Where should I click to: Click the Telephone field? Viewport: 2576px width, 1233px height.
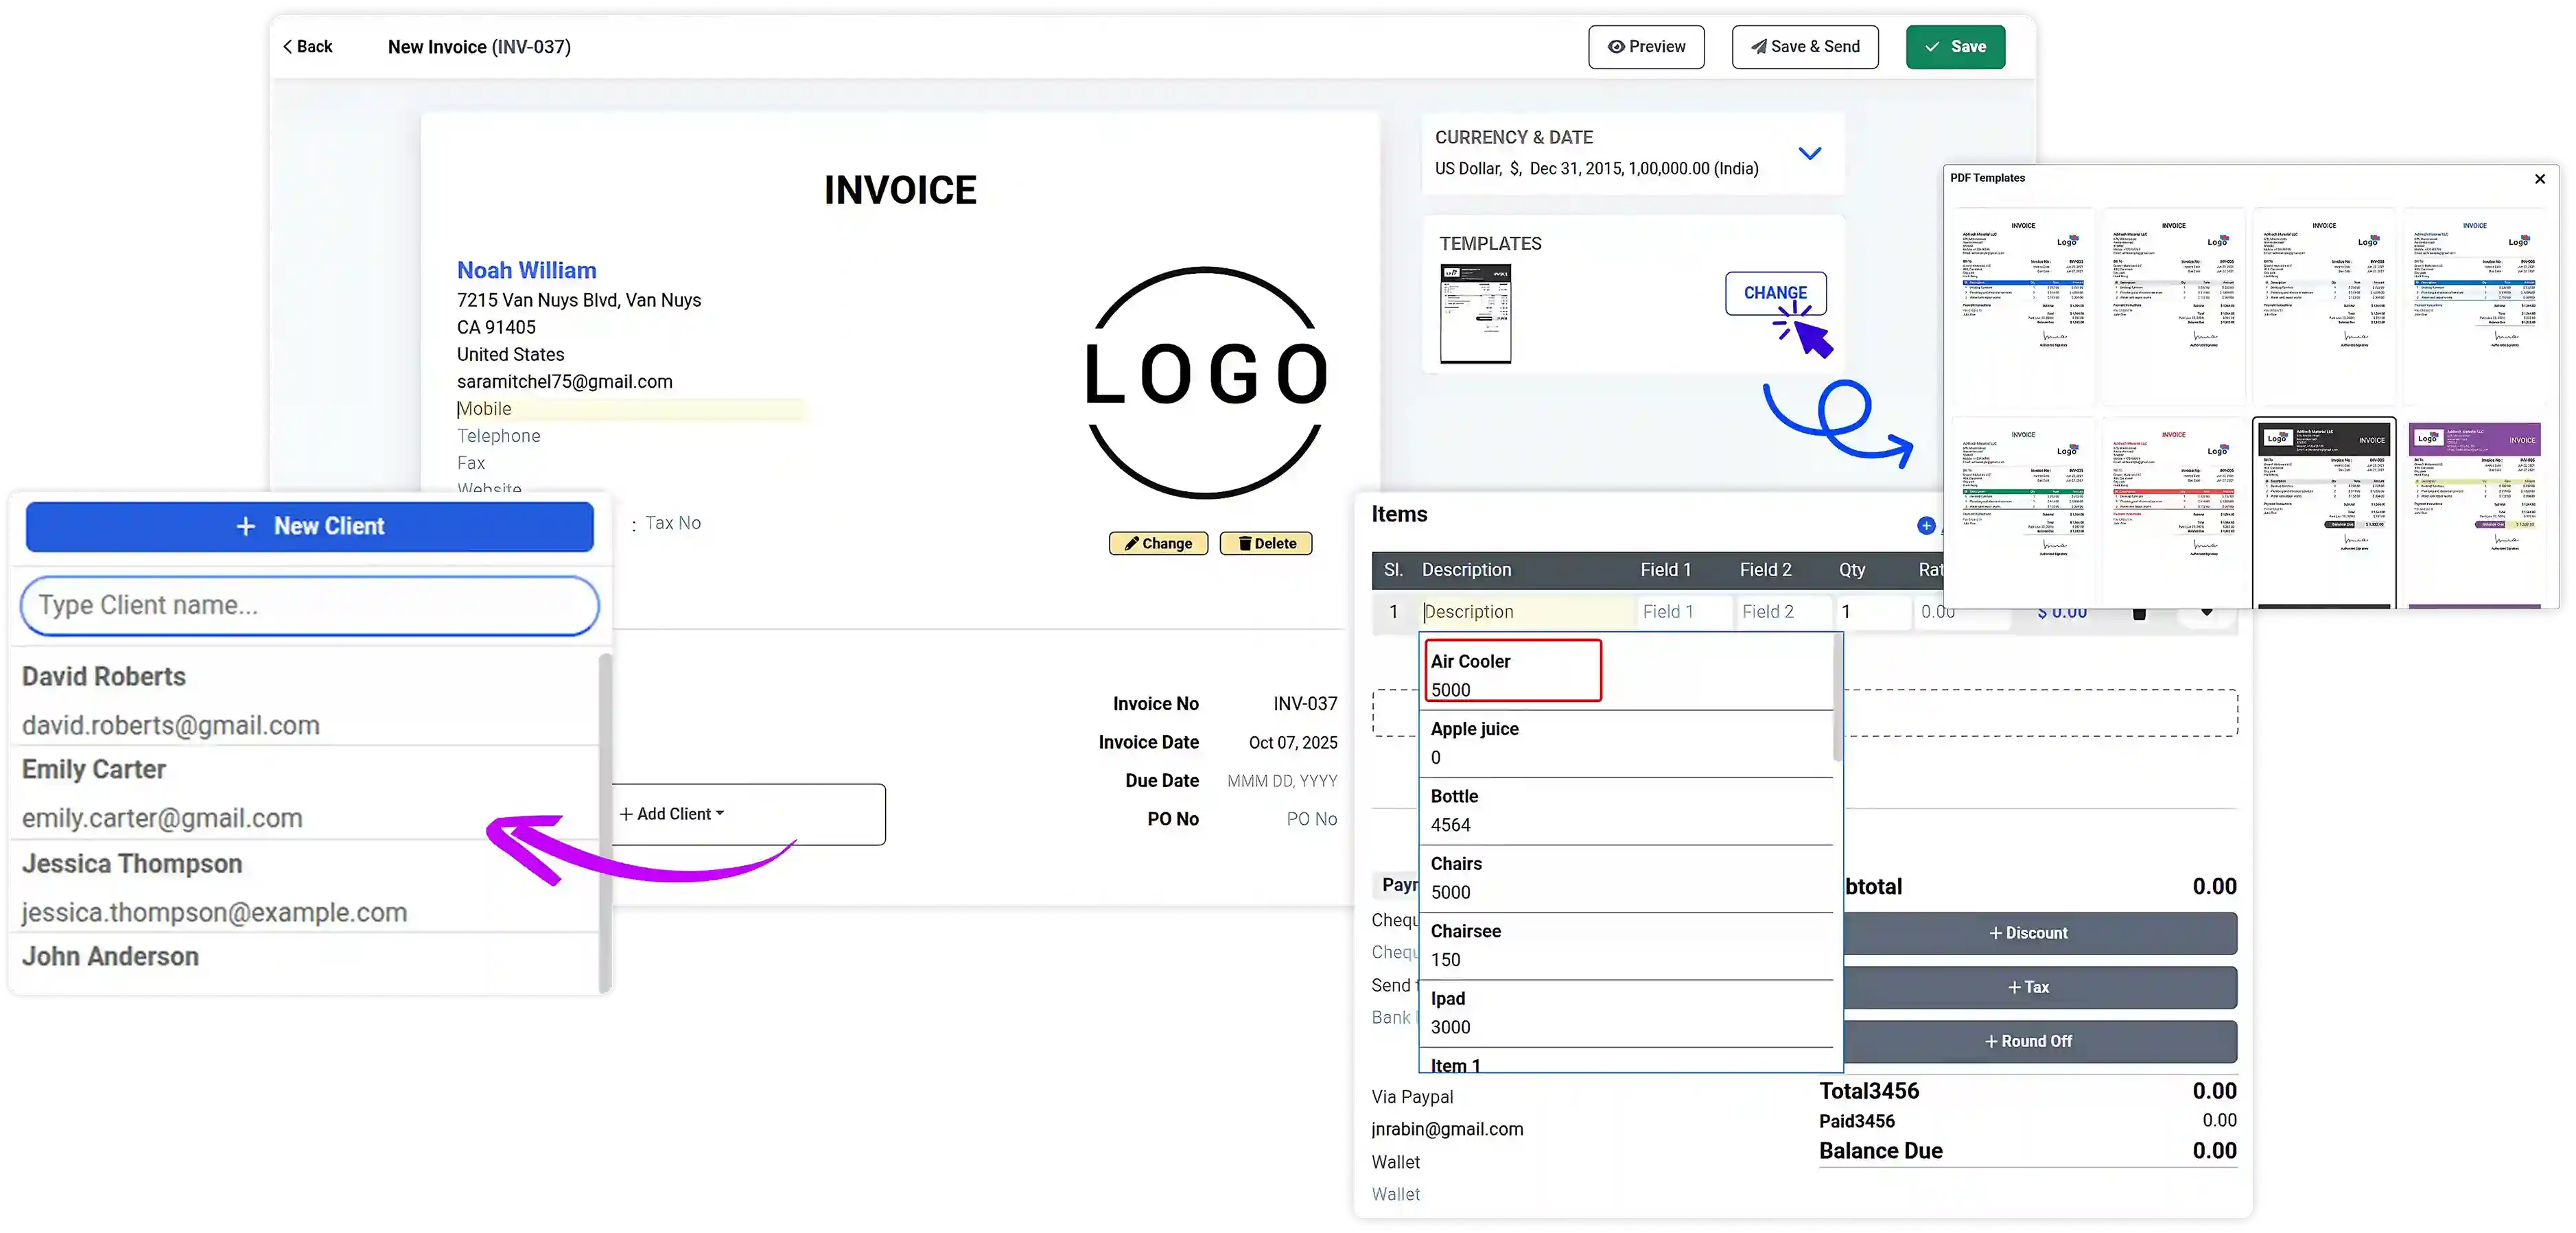click(x=498, y=436)
